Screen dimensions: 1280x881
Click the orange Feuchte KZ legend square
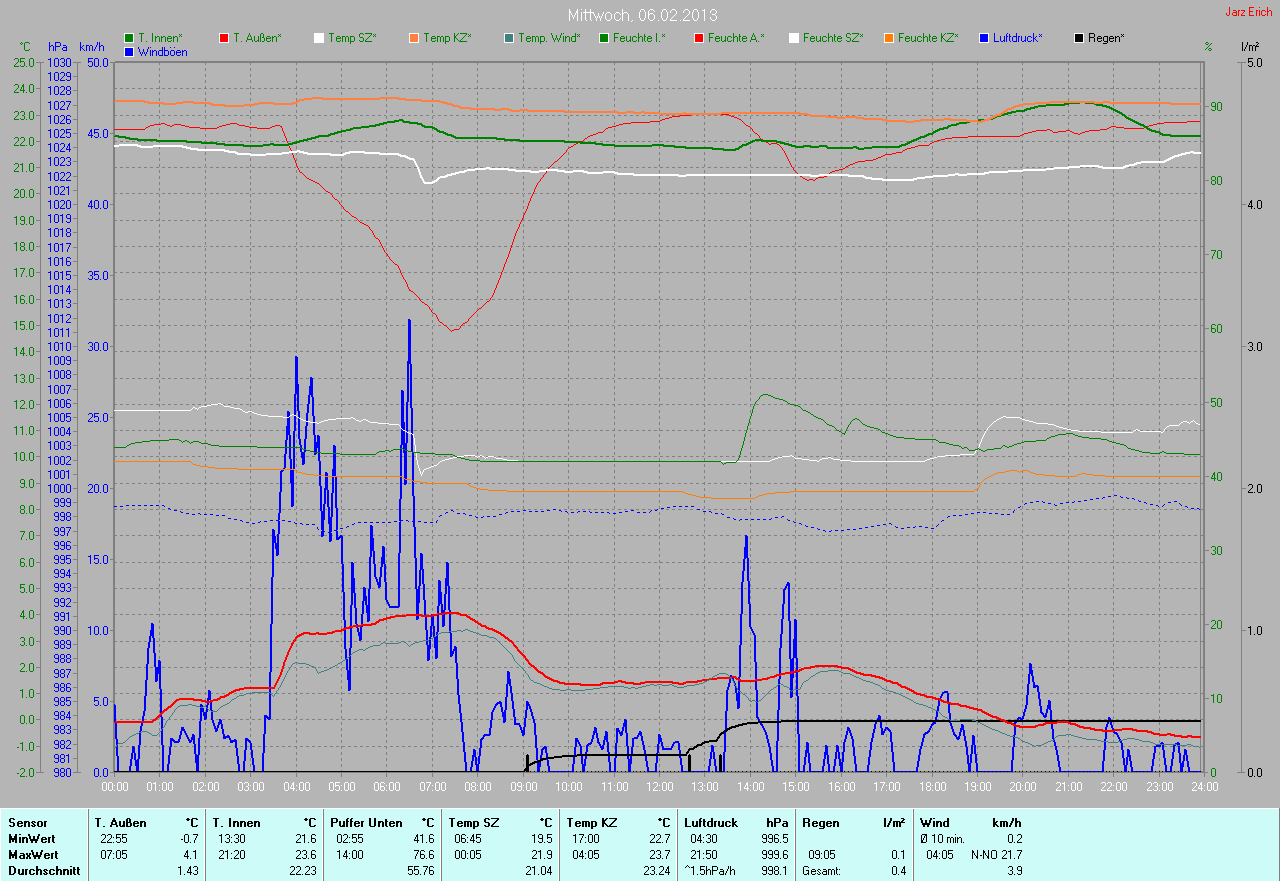[889, 38]
